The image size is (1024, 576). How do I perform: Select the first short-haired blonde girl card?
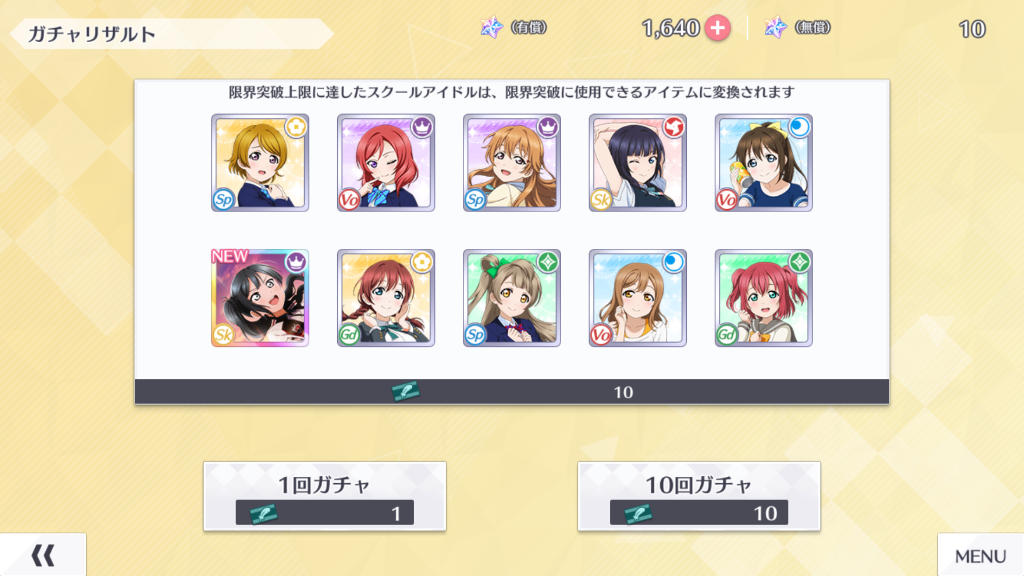tap(260, 163)
